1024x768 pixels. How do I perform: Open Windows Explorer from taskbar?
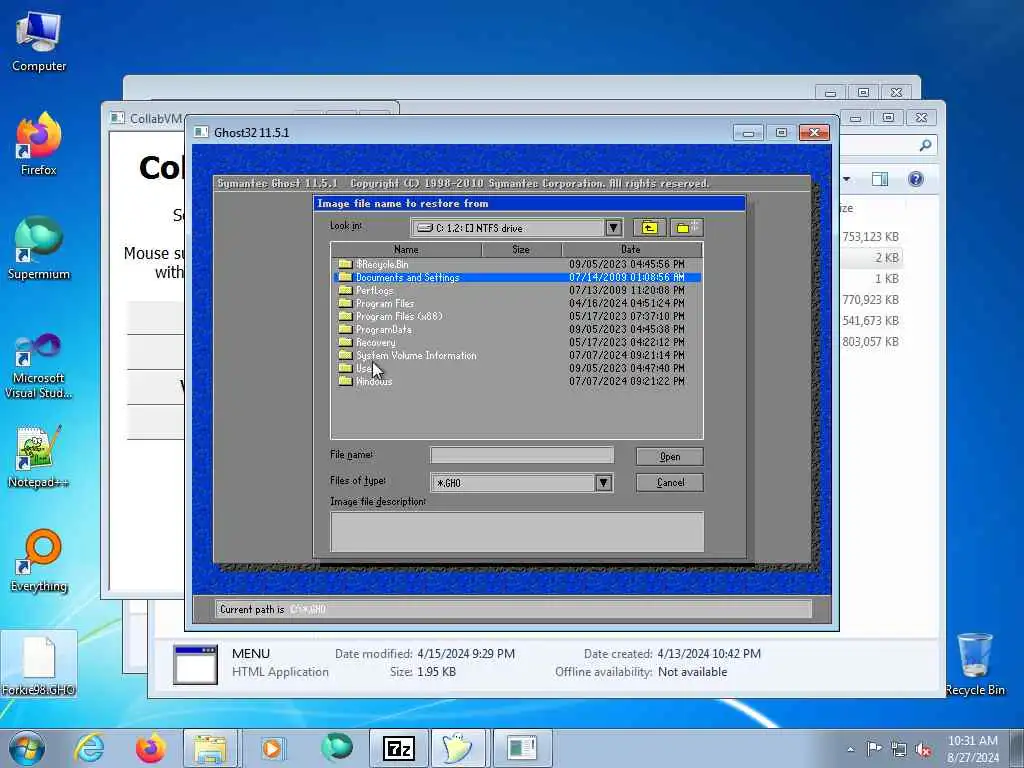click(x=210, y=748)
